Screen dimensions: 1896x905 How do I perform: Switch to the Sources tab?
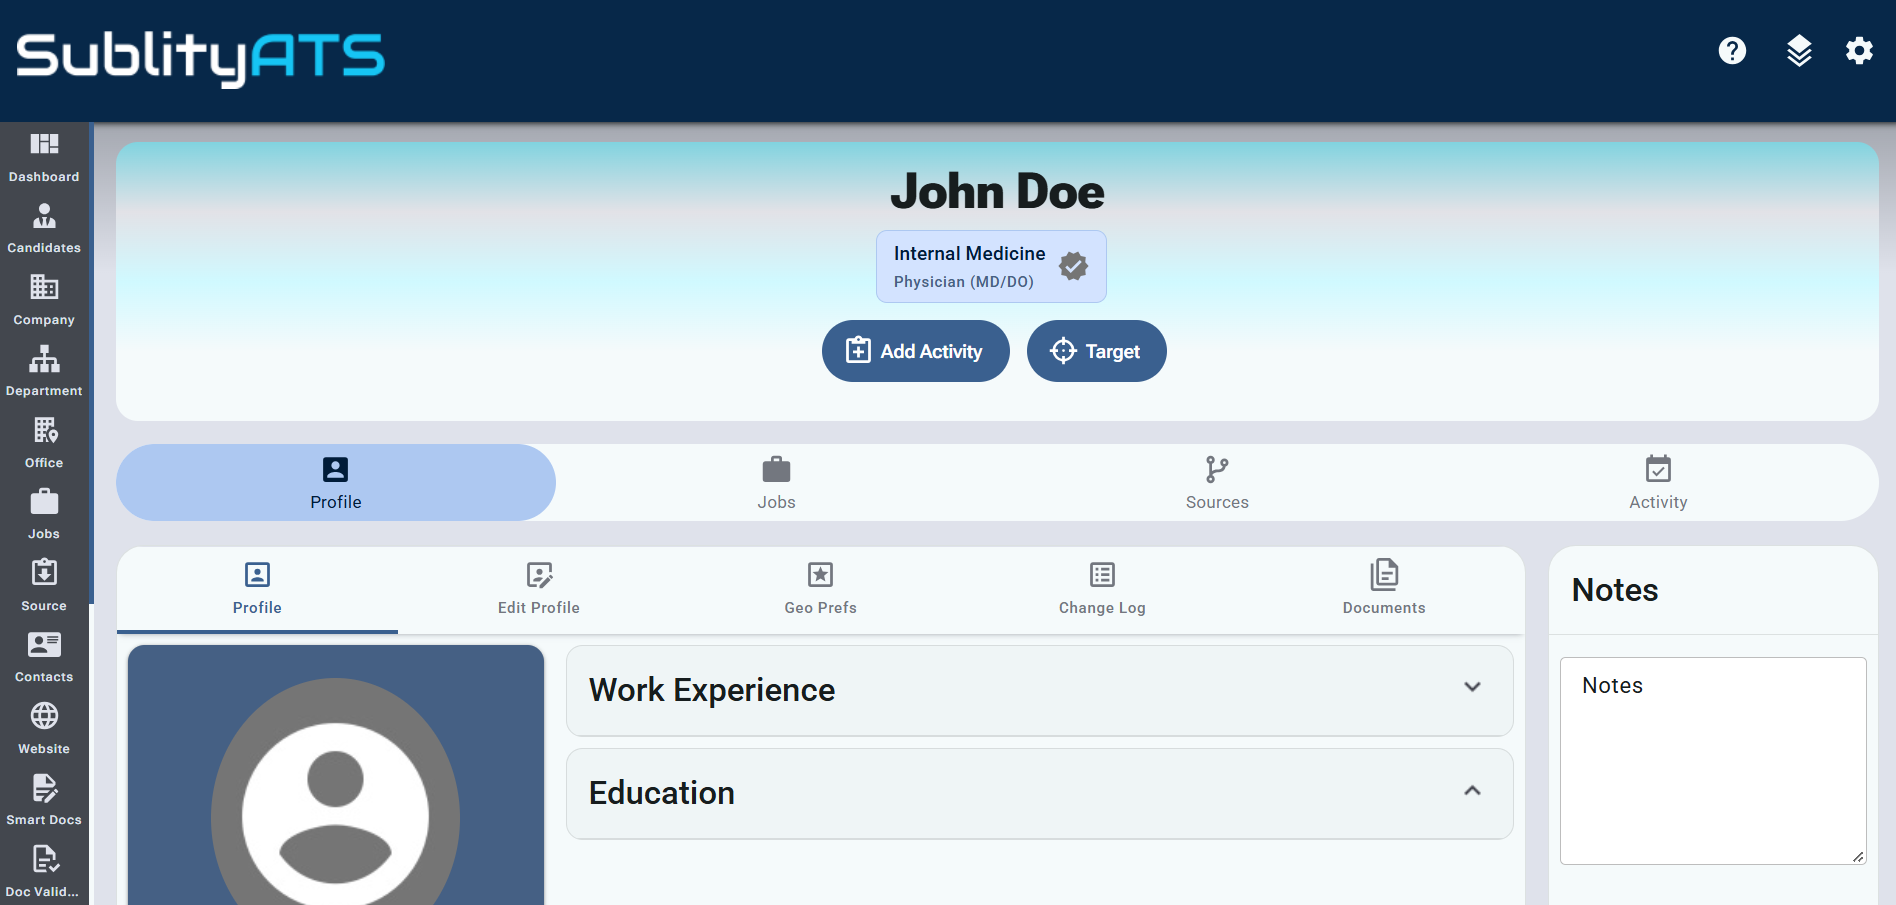click(1217, 483)
